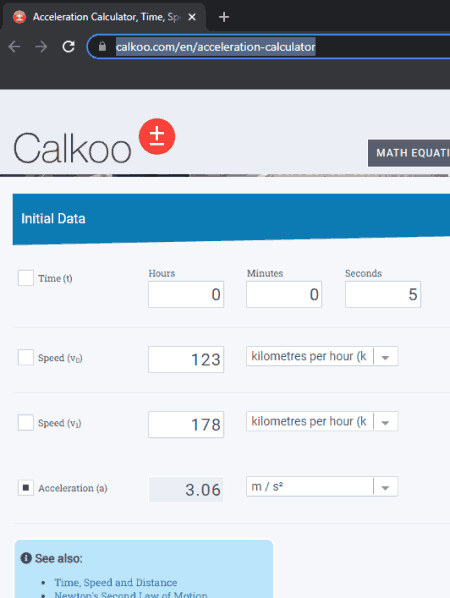Click the Hours column label
The height and width of the screenshot is (598, 450).
click(162, 273)
